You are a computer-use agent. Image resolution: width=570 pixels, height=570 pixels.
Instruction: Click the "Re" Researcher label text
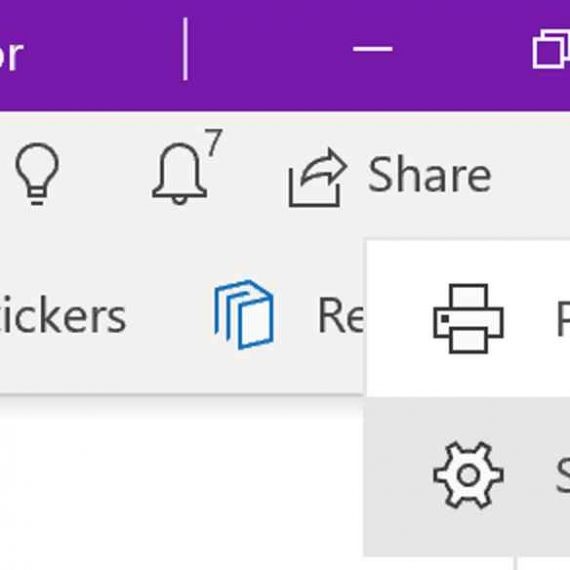tap(341, 315)
